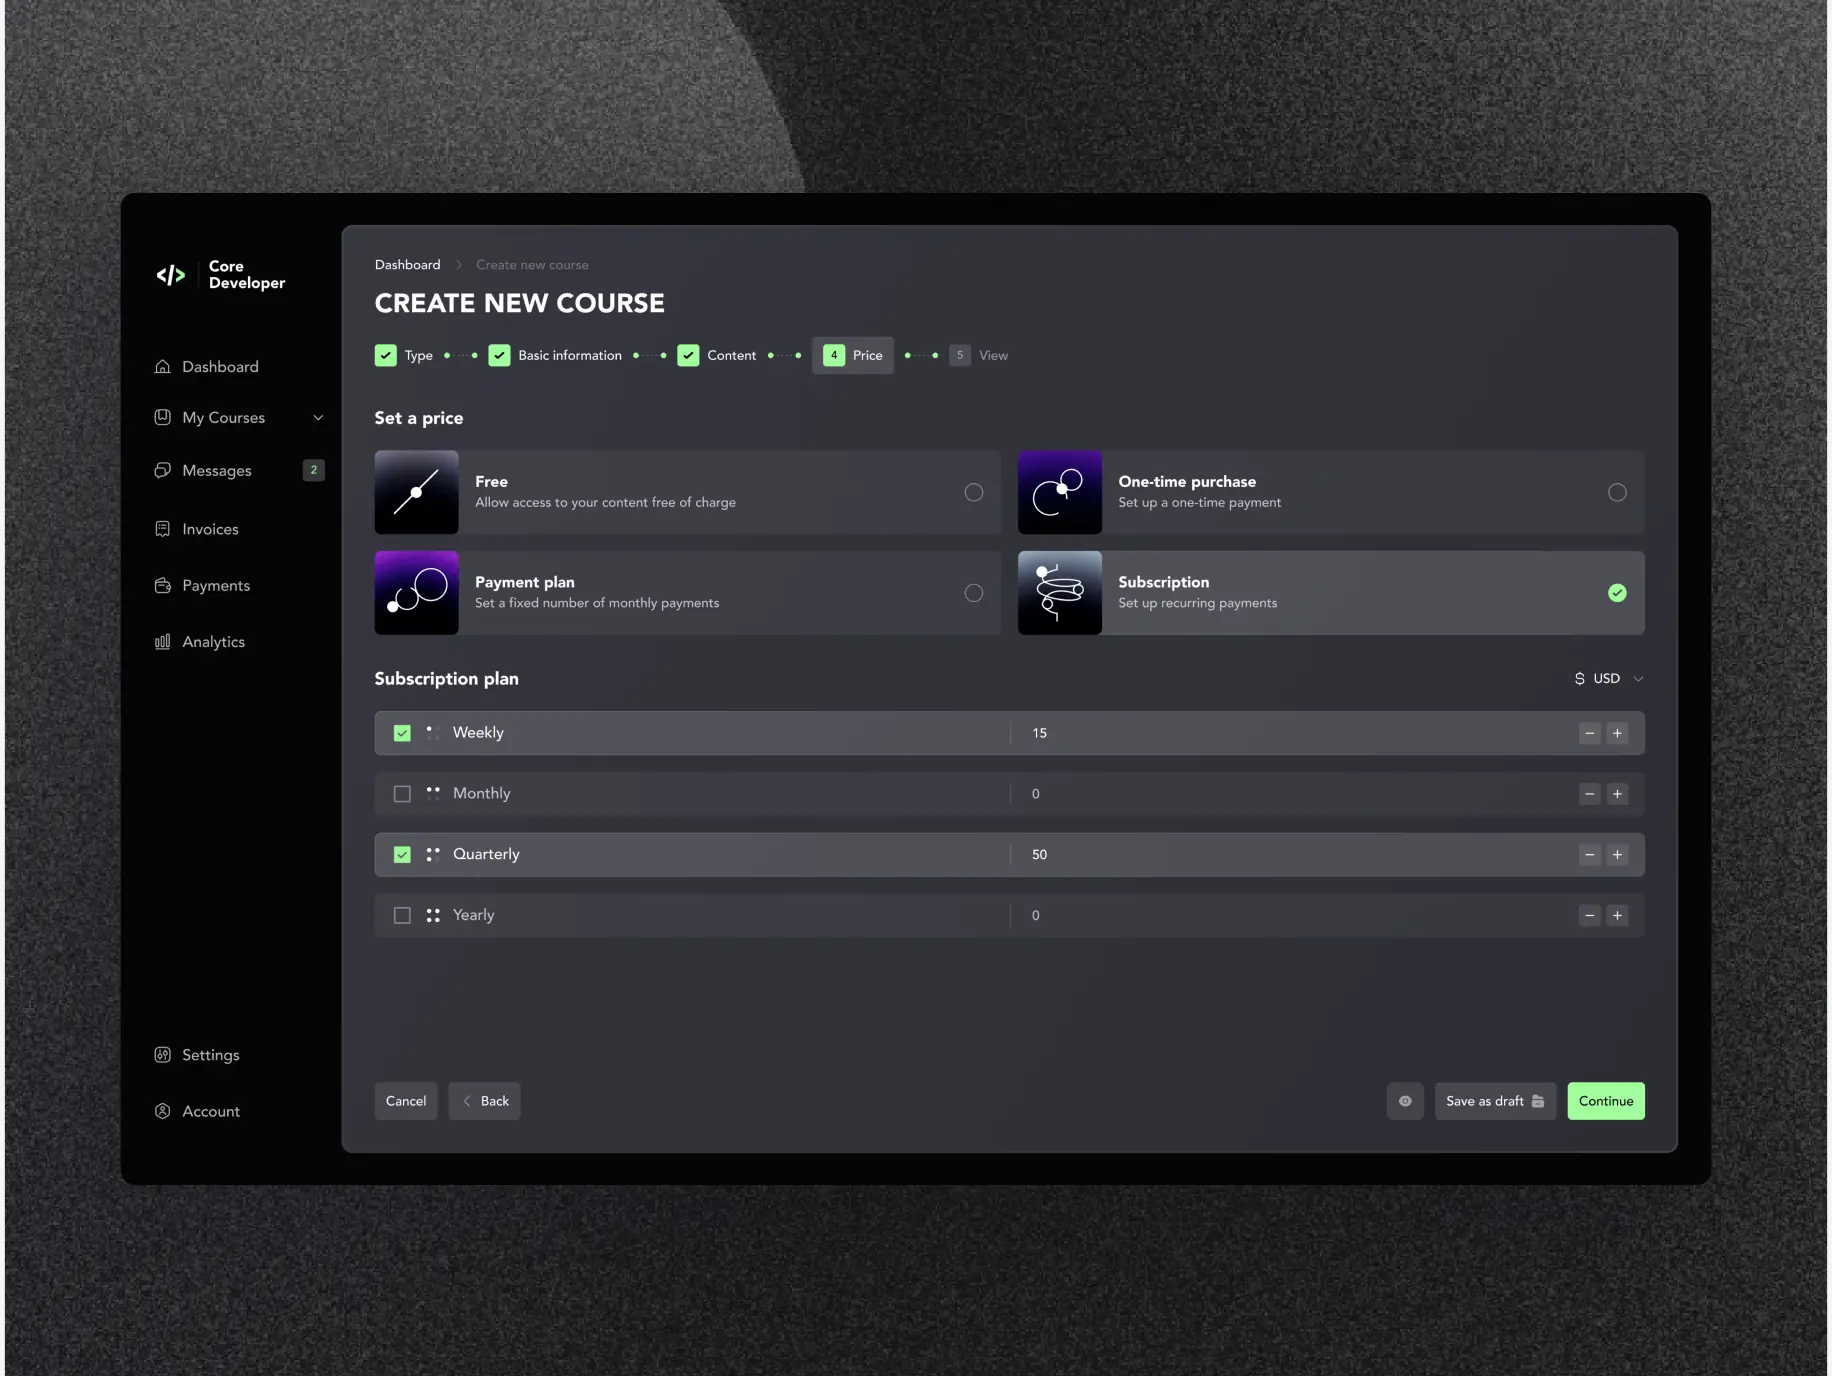The image size is (1832, 1376).
Task: Click the drag handle on Quarterly row
Action: (x=433, y=855)
